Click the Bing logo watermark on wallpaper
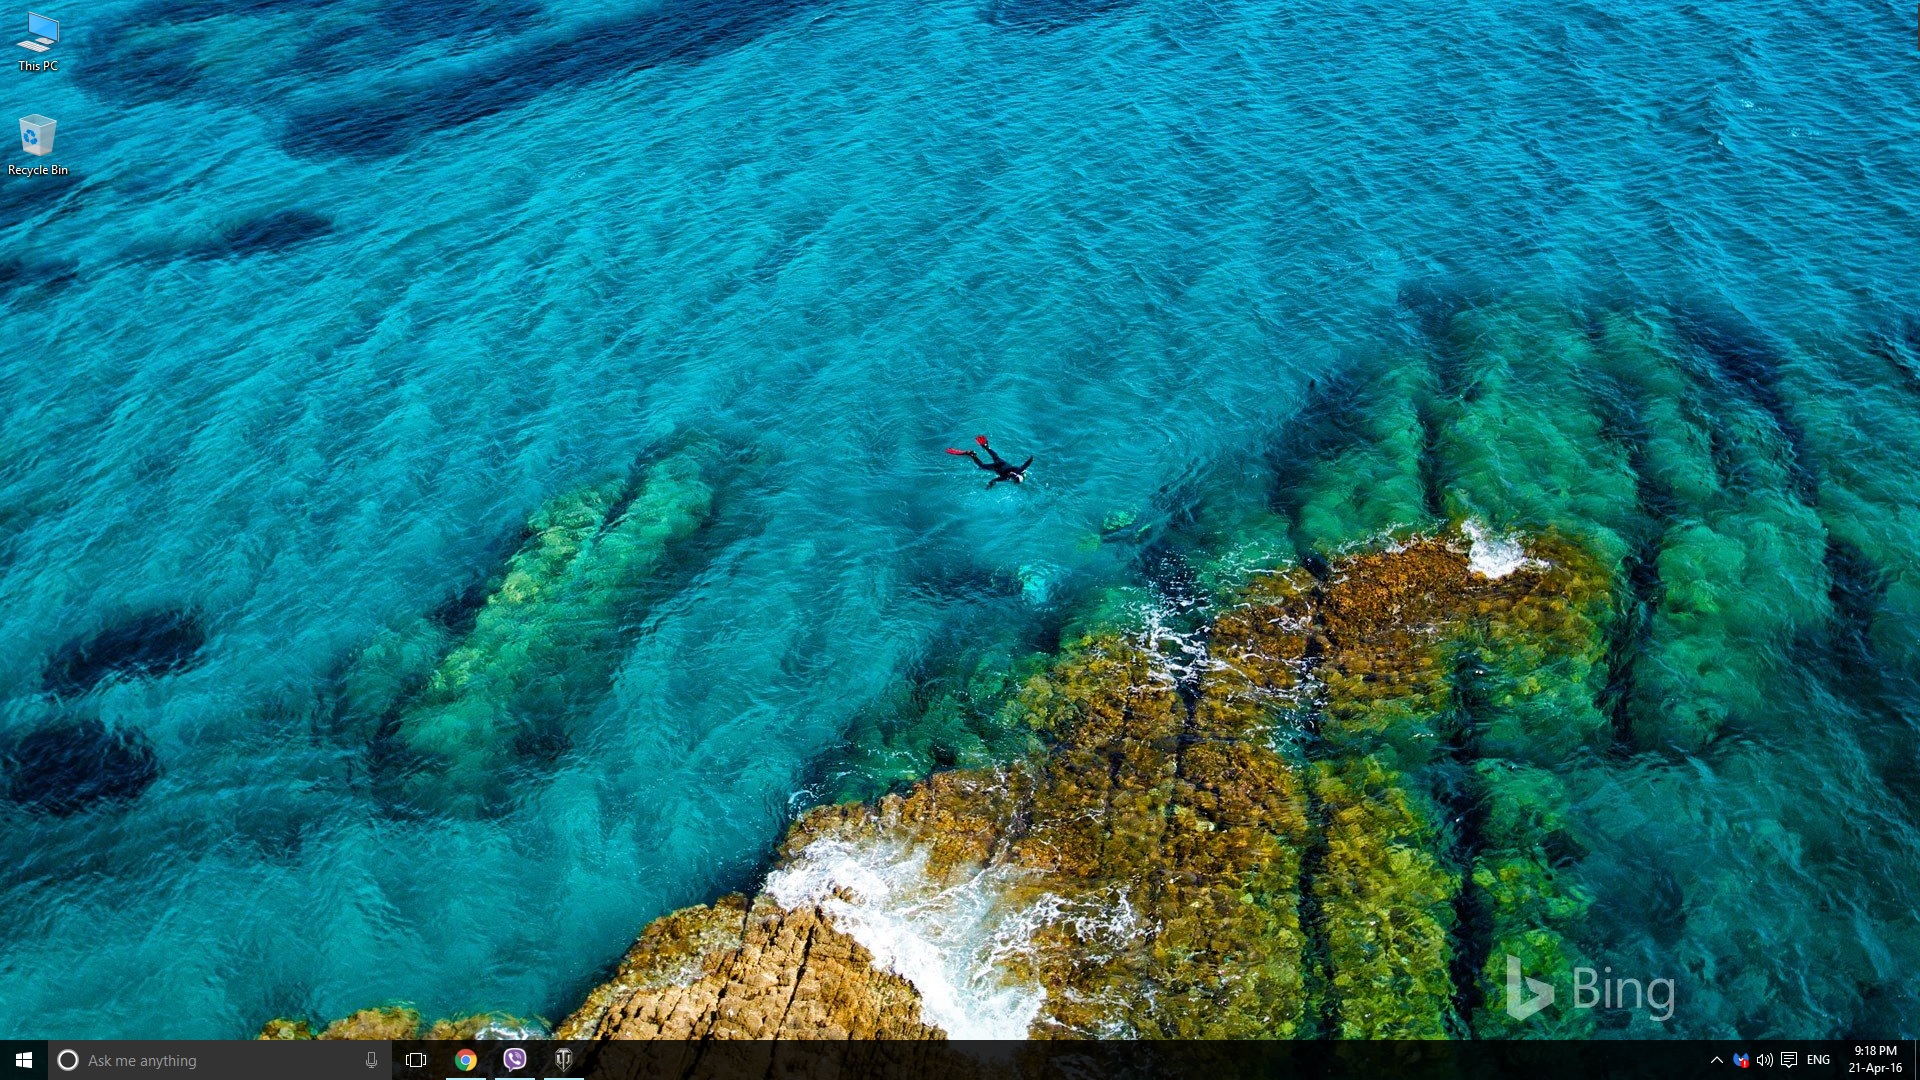The width and height of the screenshot is (1920, 1080). [x=1590, y=989]
